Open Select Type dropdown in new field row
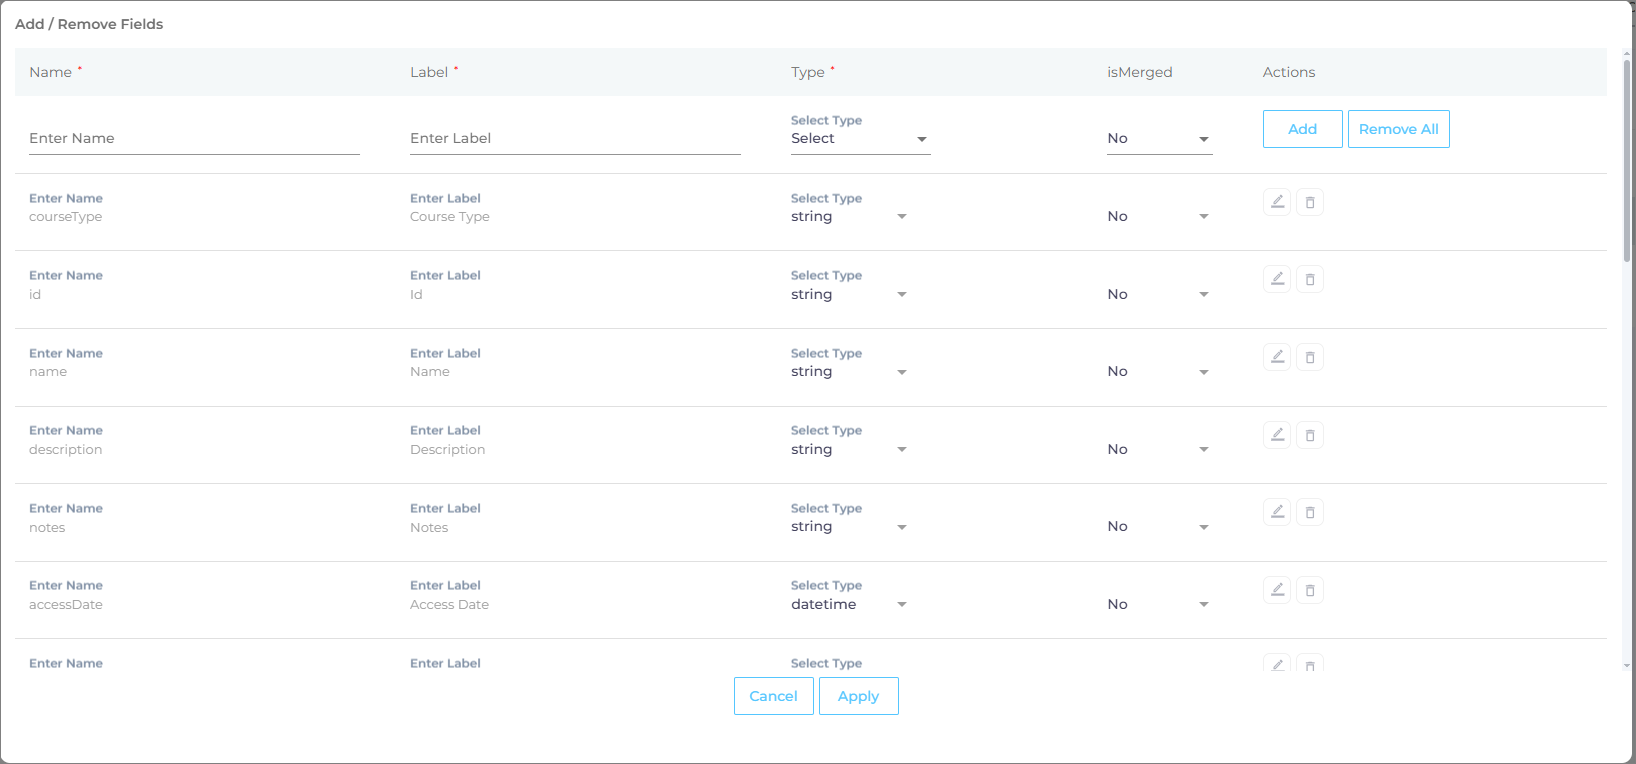The image size is (1636, 764). pyautogui.click(x=860, y=139)
